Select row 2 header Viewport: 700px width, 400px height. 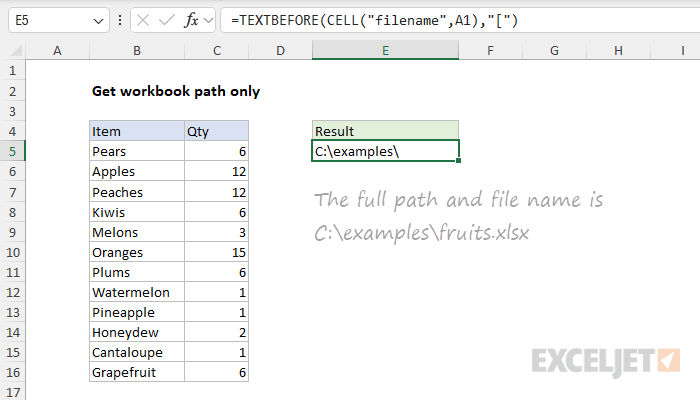12,91
